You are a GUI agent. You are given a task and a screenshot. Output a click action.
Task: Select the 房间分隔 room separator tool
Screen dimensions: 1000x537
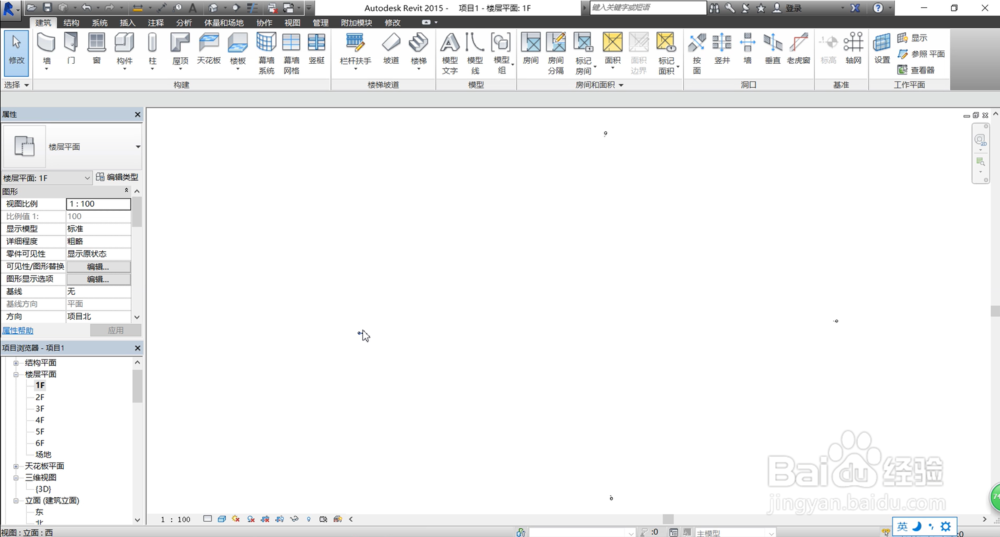coord(555,53)
